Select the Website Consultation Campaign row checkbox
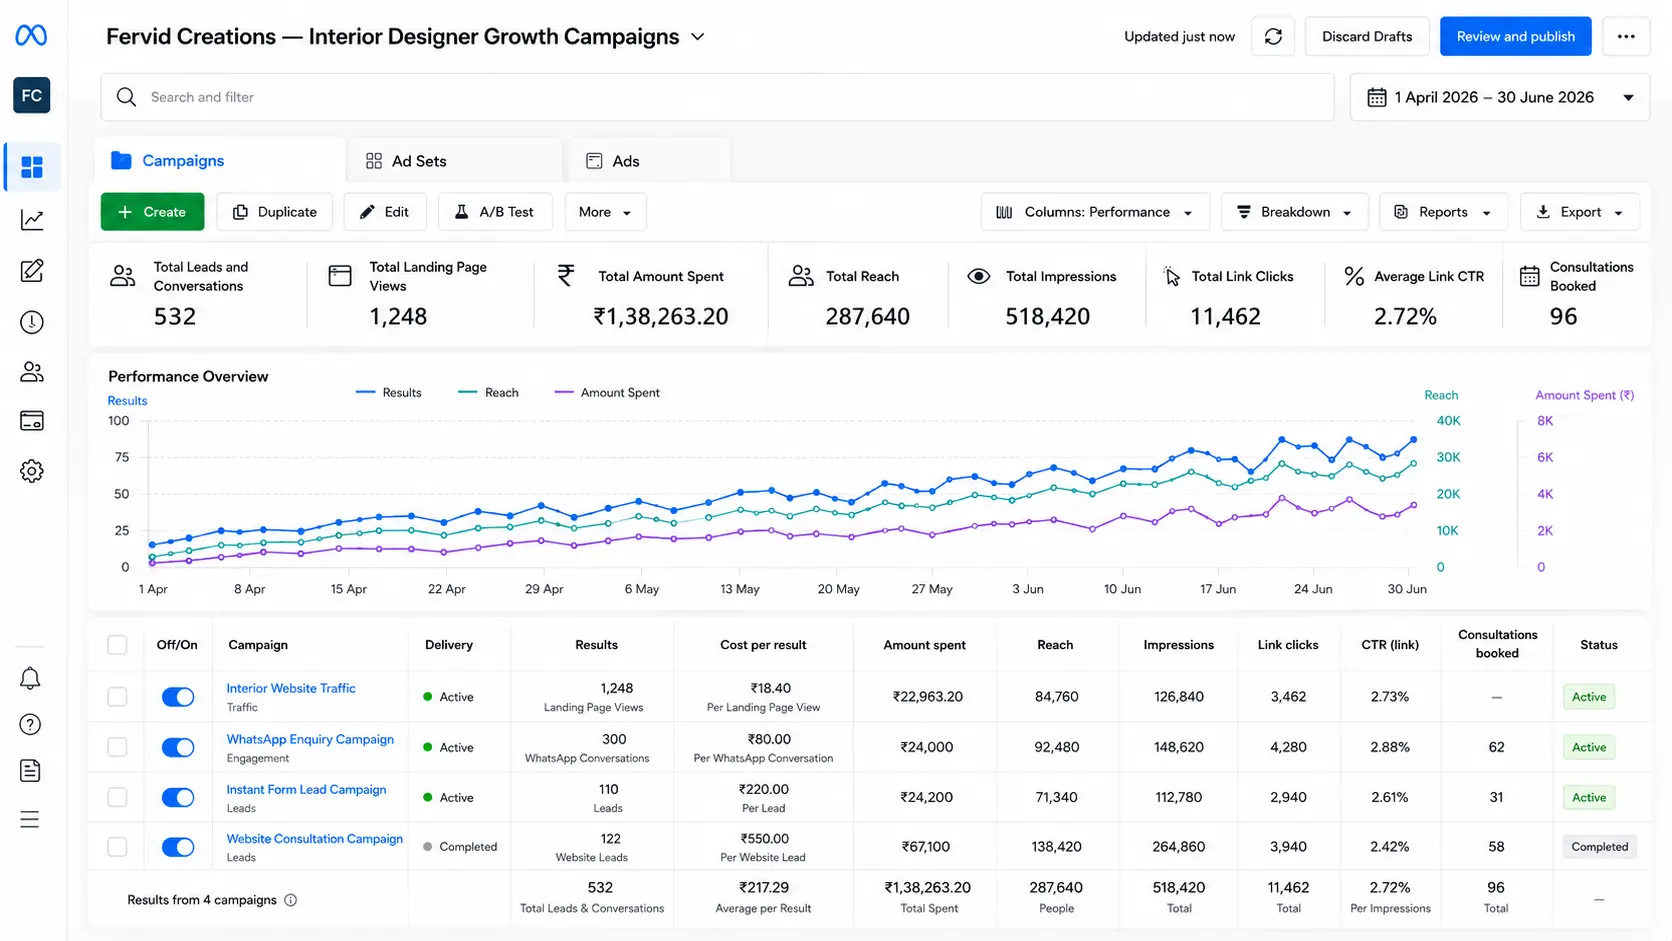Image resolution: width=1672 pixels, height=941 pixels. [x=117, y=847]
